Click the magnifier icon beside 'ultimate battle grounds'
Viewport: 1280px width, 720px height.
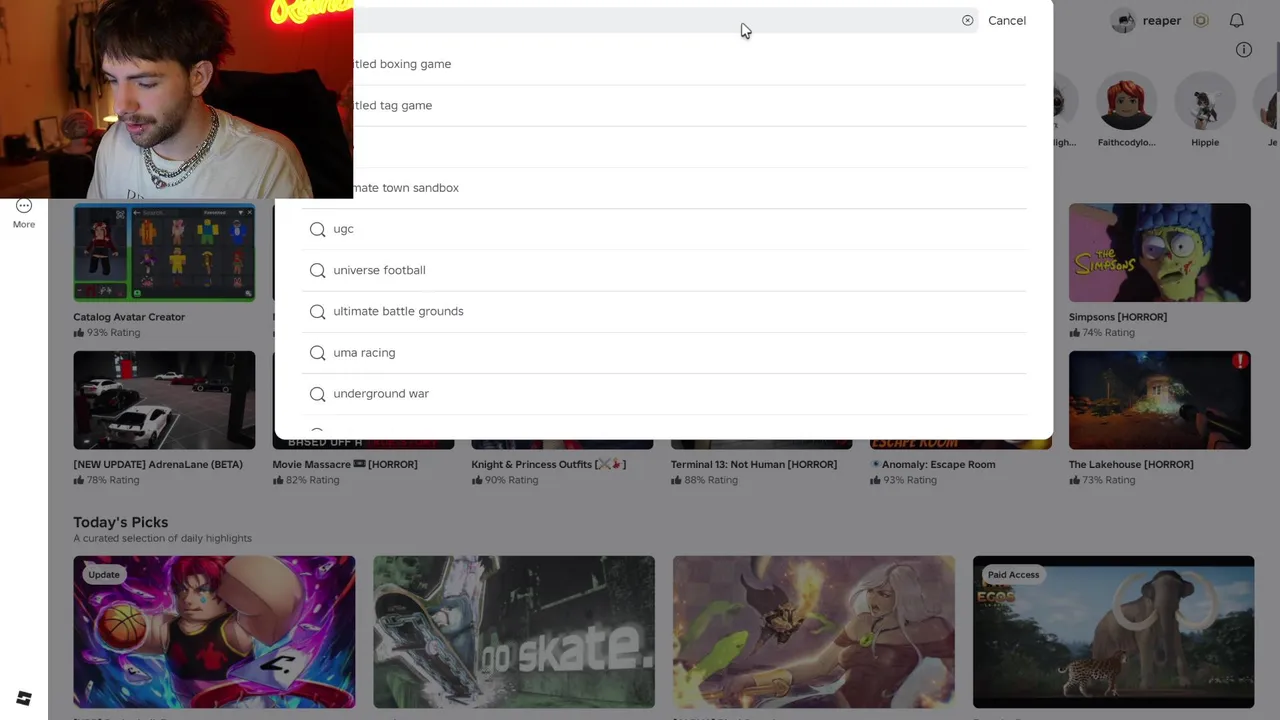coord(317,311)
